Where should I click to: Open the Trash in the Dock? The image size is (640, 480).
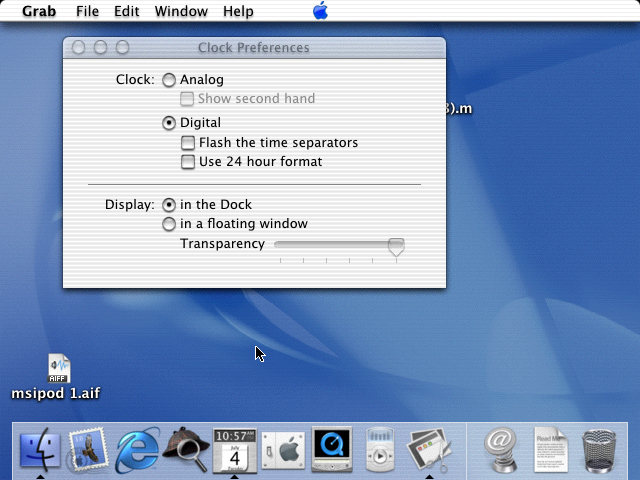click(x=599, y=450)
